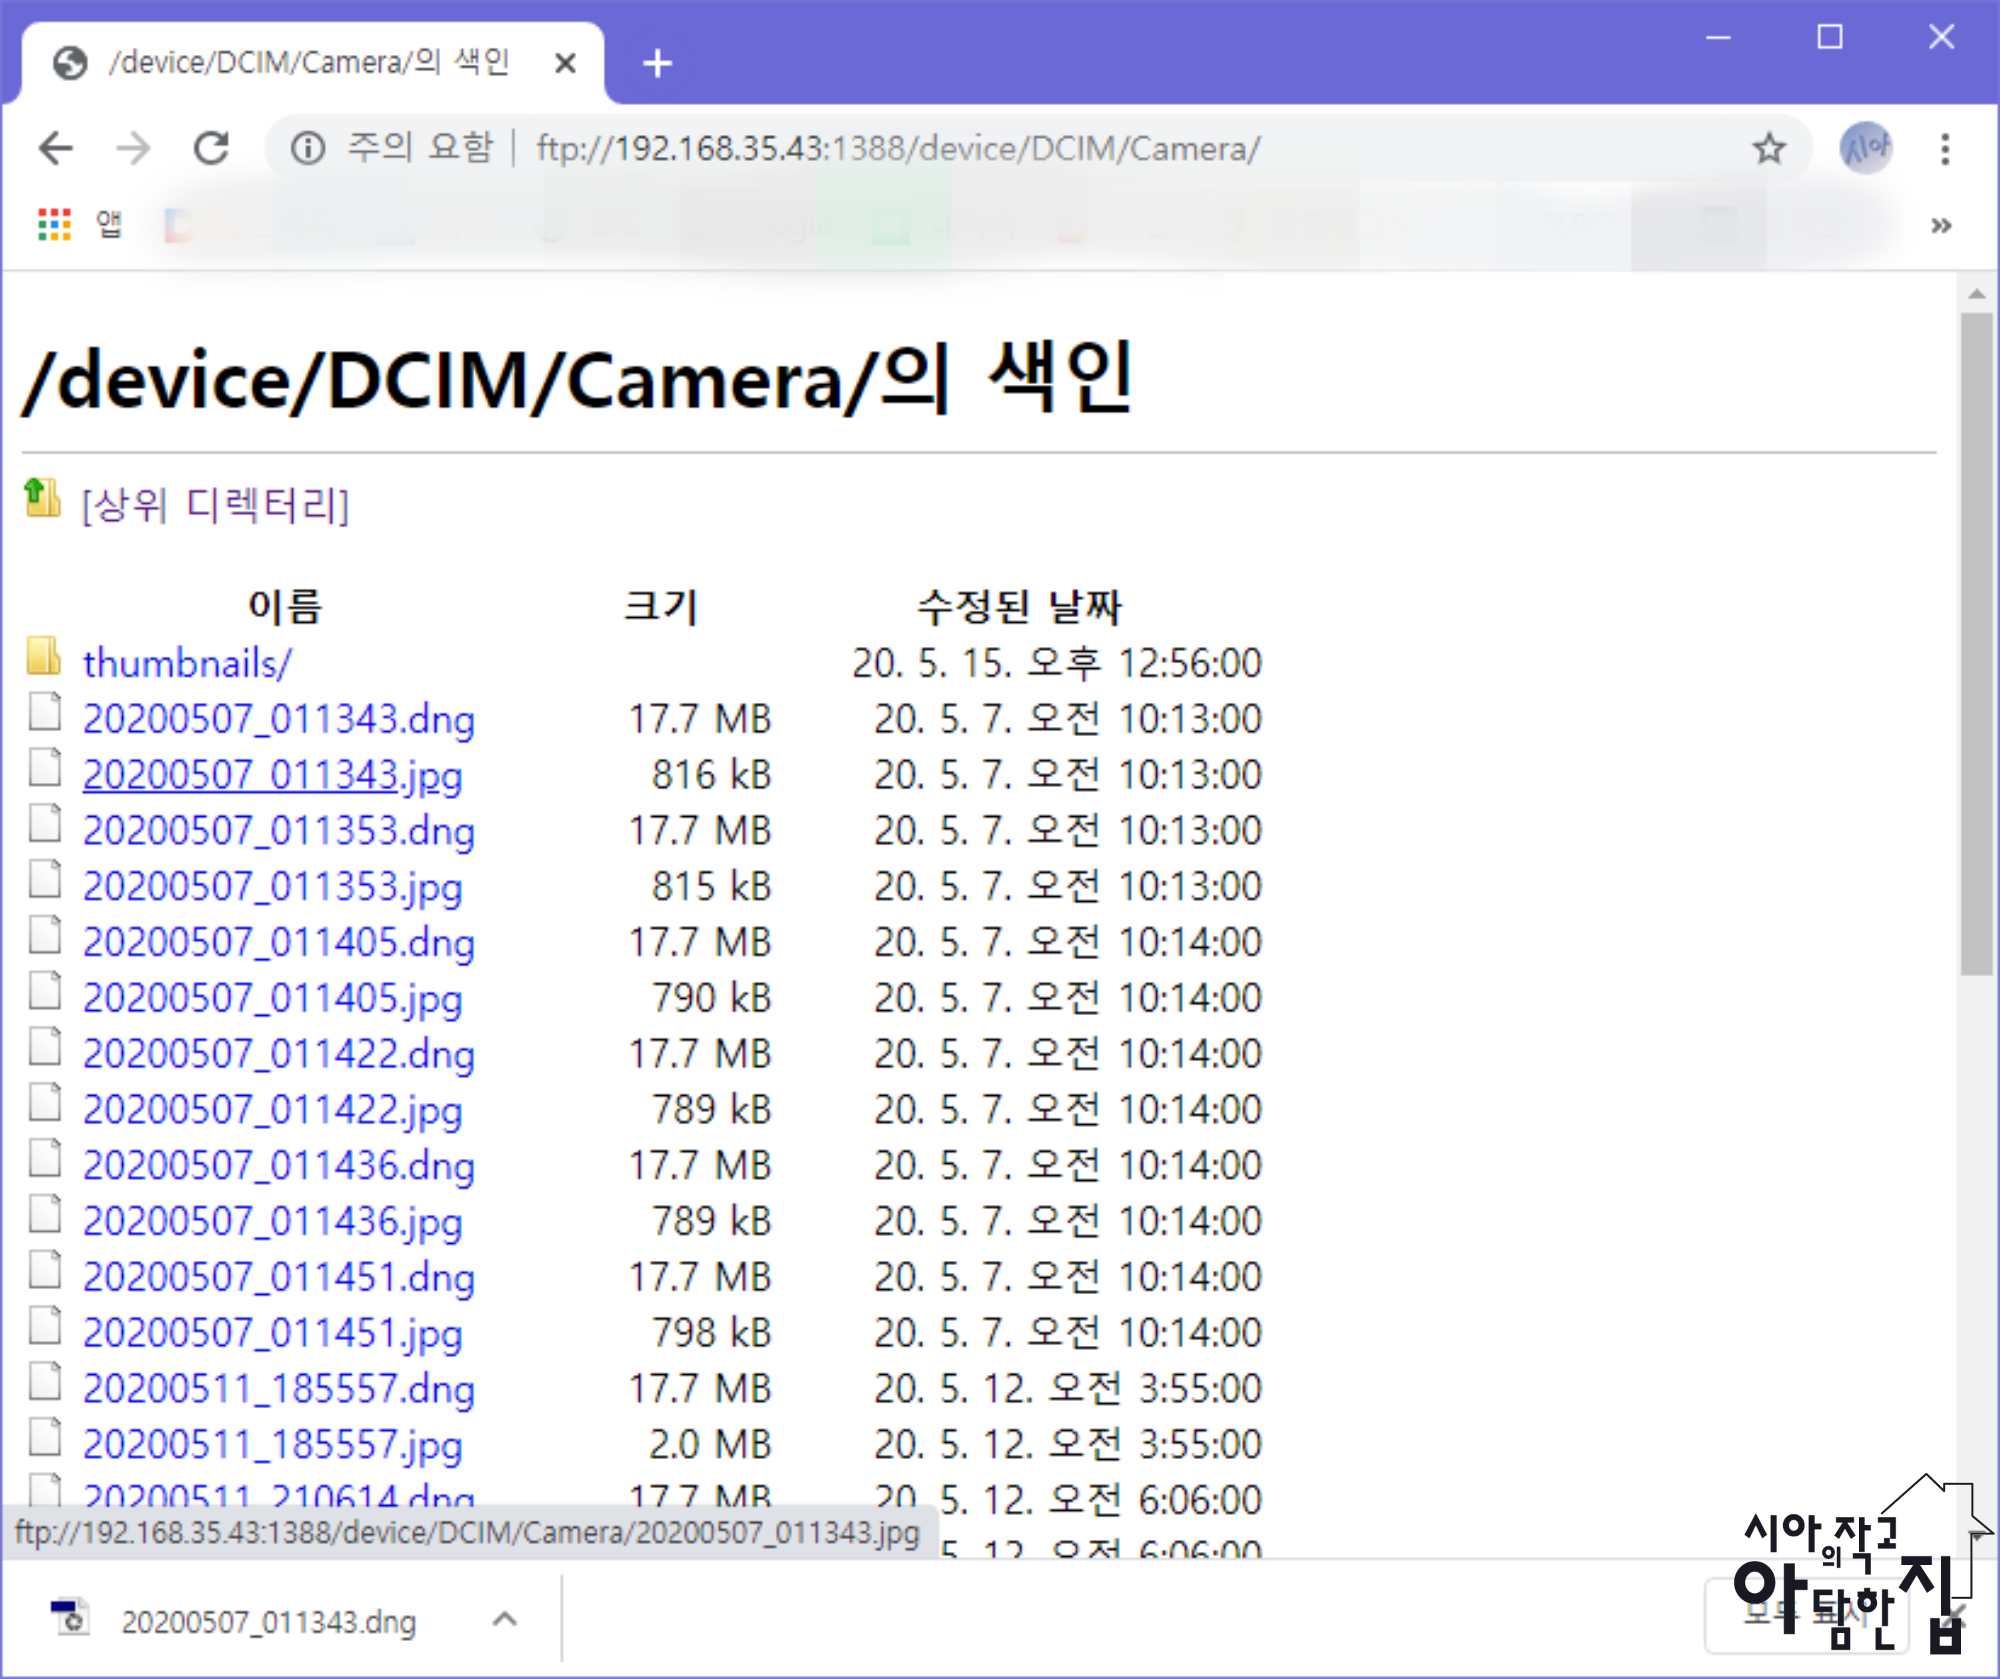Open the thumbnails/ folder link
The width and height of the screenshot is (2000, 1679).
click(187, 664)
